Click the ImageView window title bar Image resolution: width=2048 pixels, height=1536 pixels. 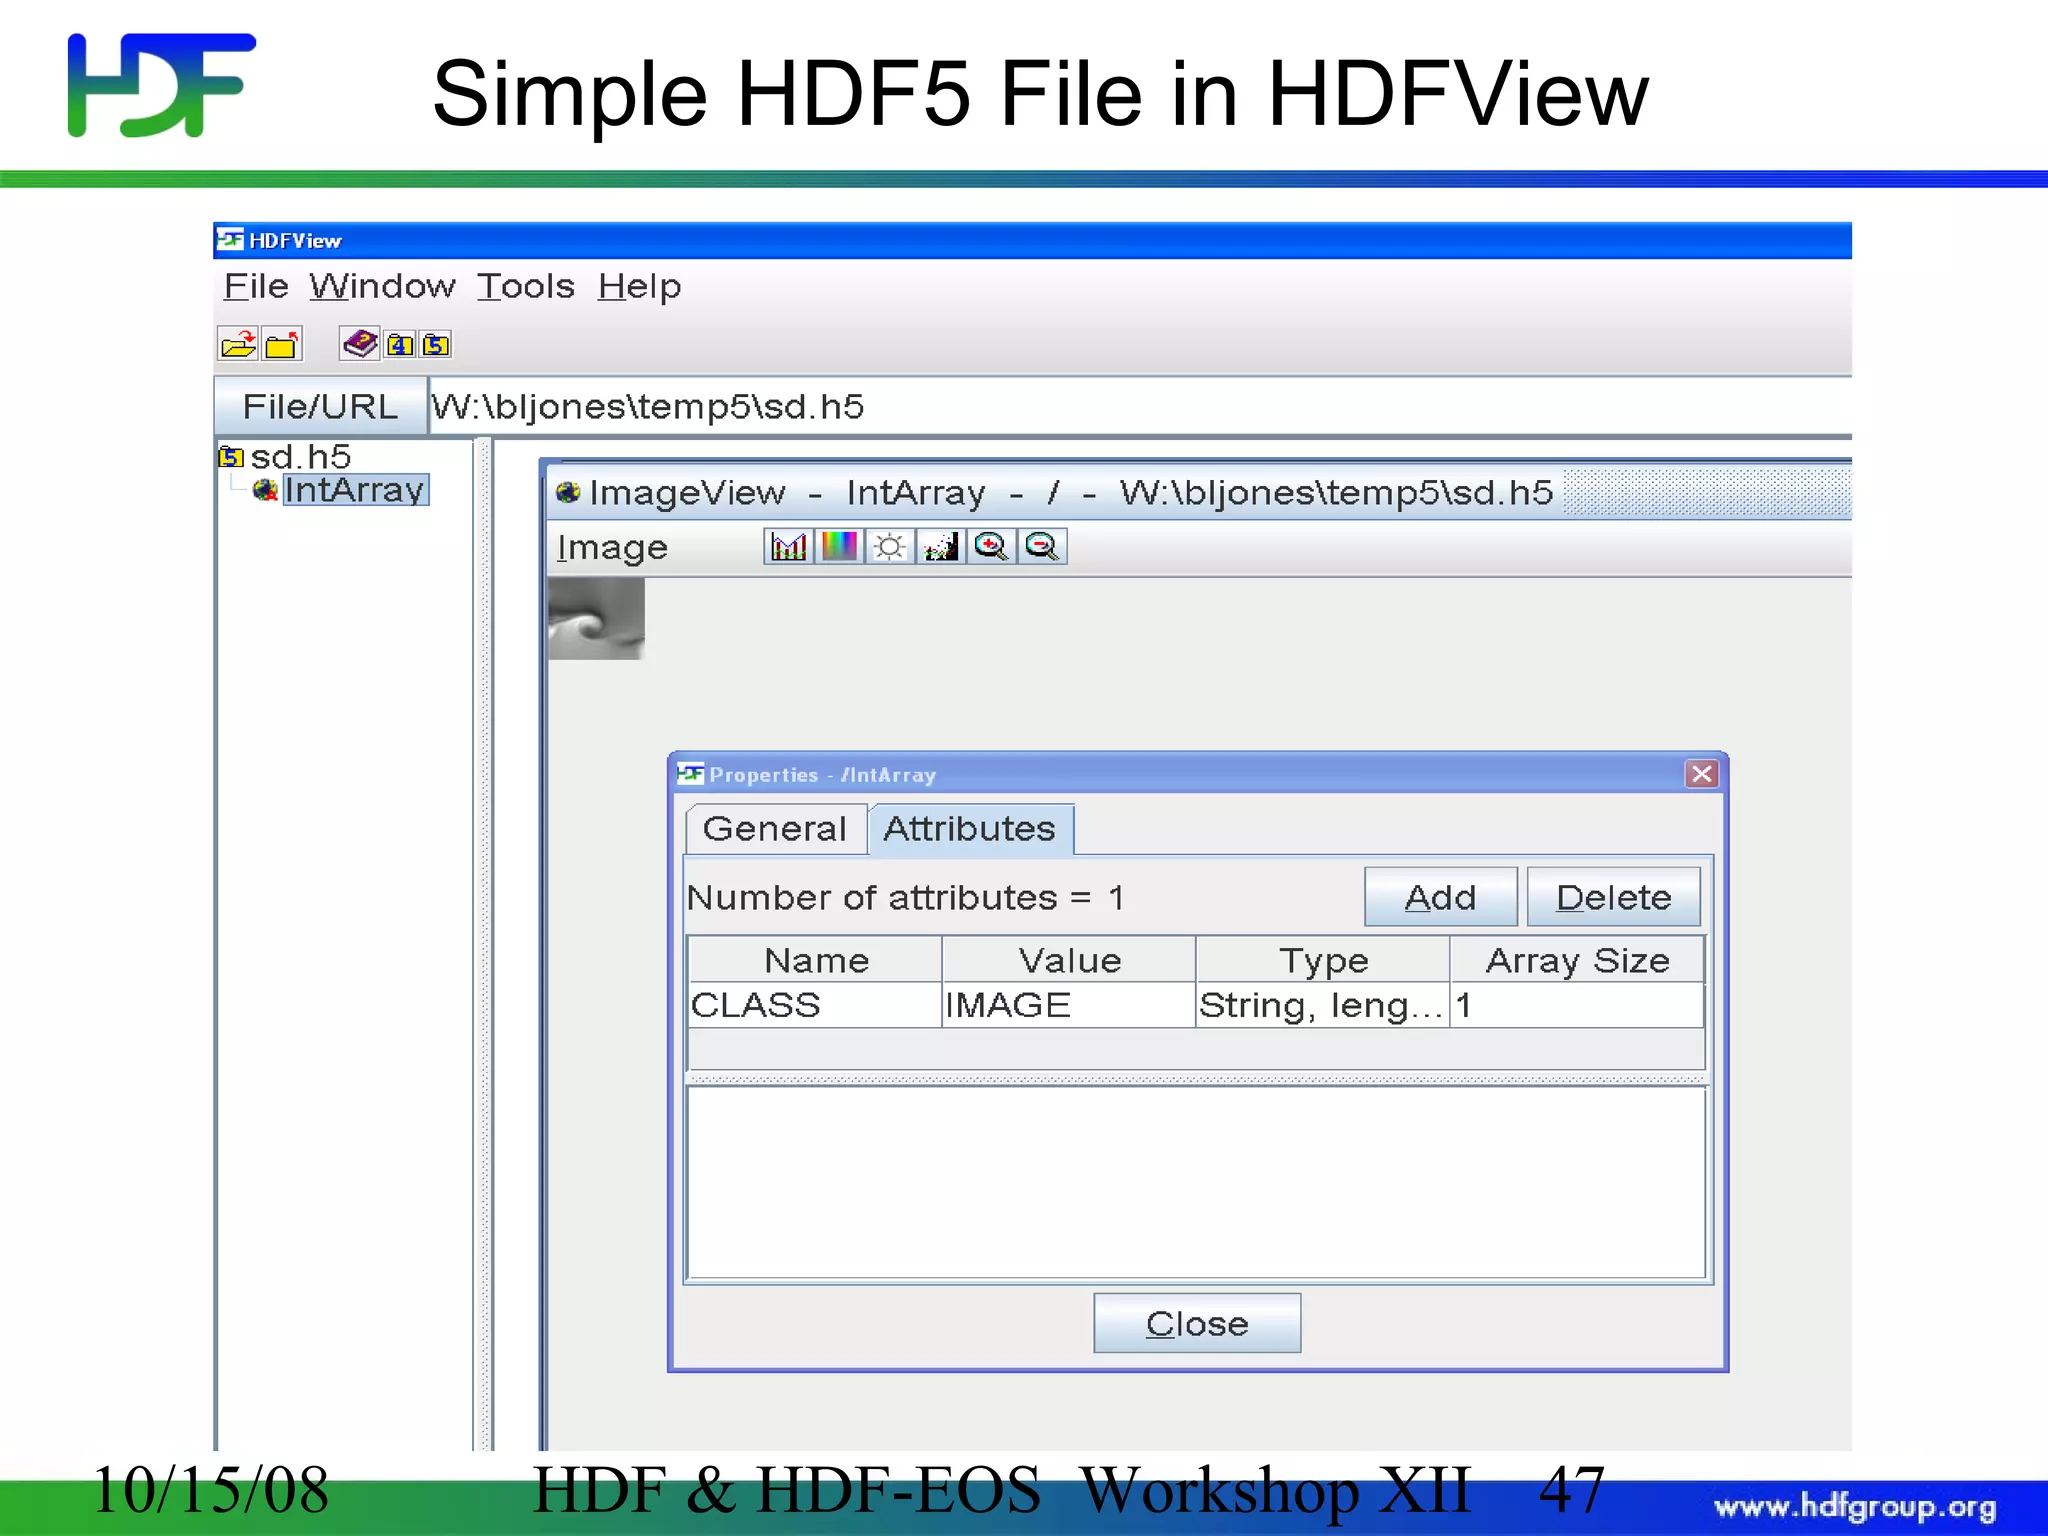pos(1199,492)
